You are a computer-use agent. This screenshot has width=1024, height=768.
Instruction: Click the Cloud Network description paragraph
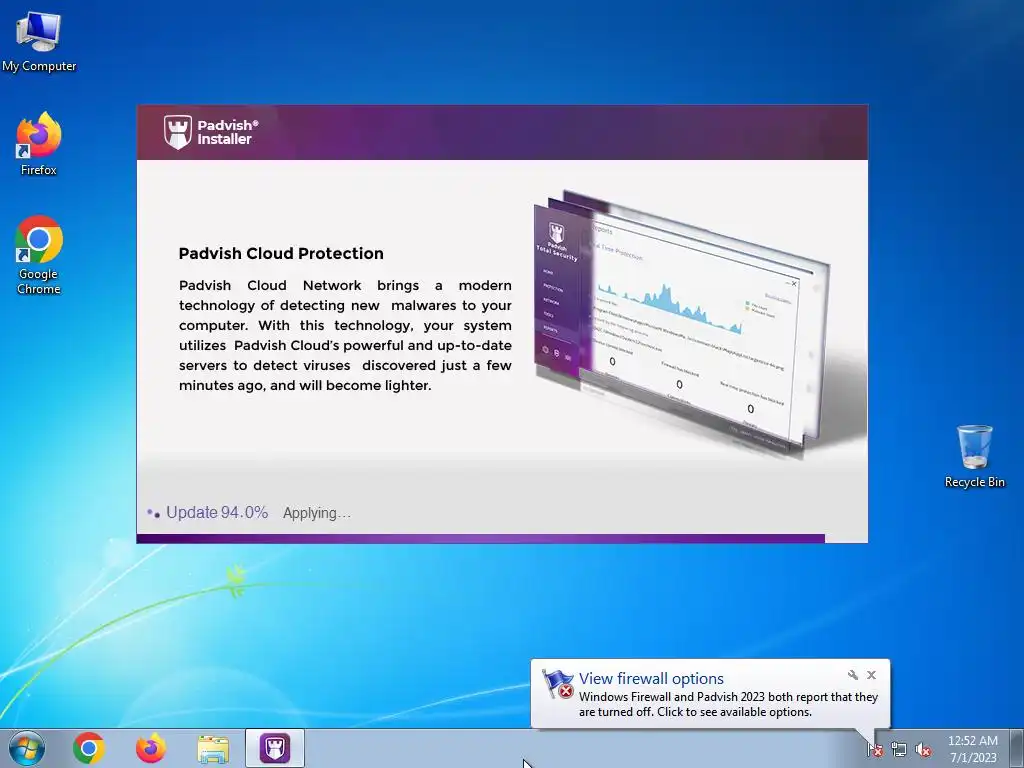pyautogui.click(x=345, y=335)
